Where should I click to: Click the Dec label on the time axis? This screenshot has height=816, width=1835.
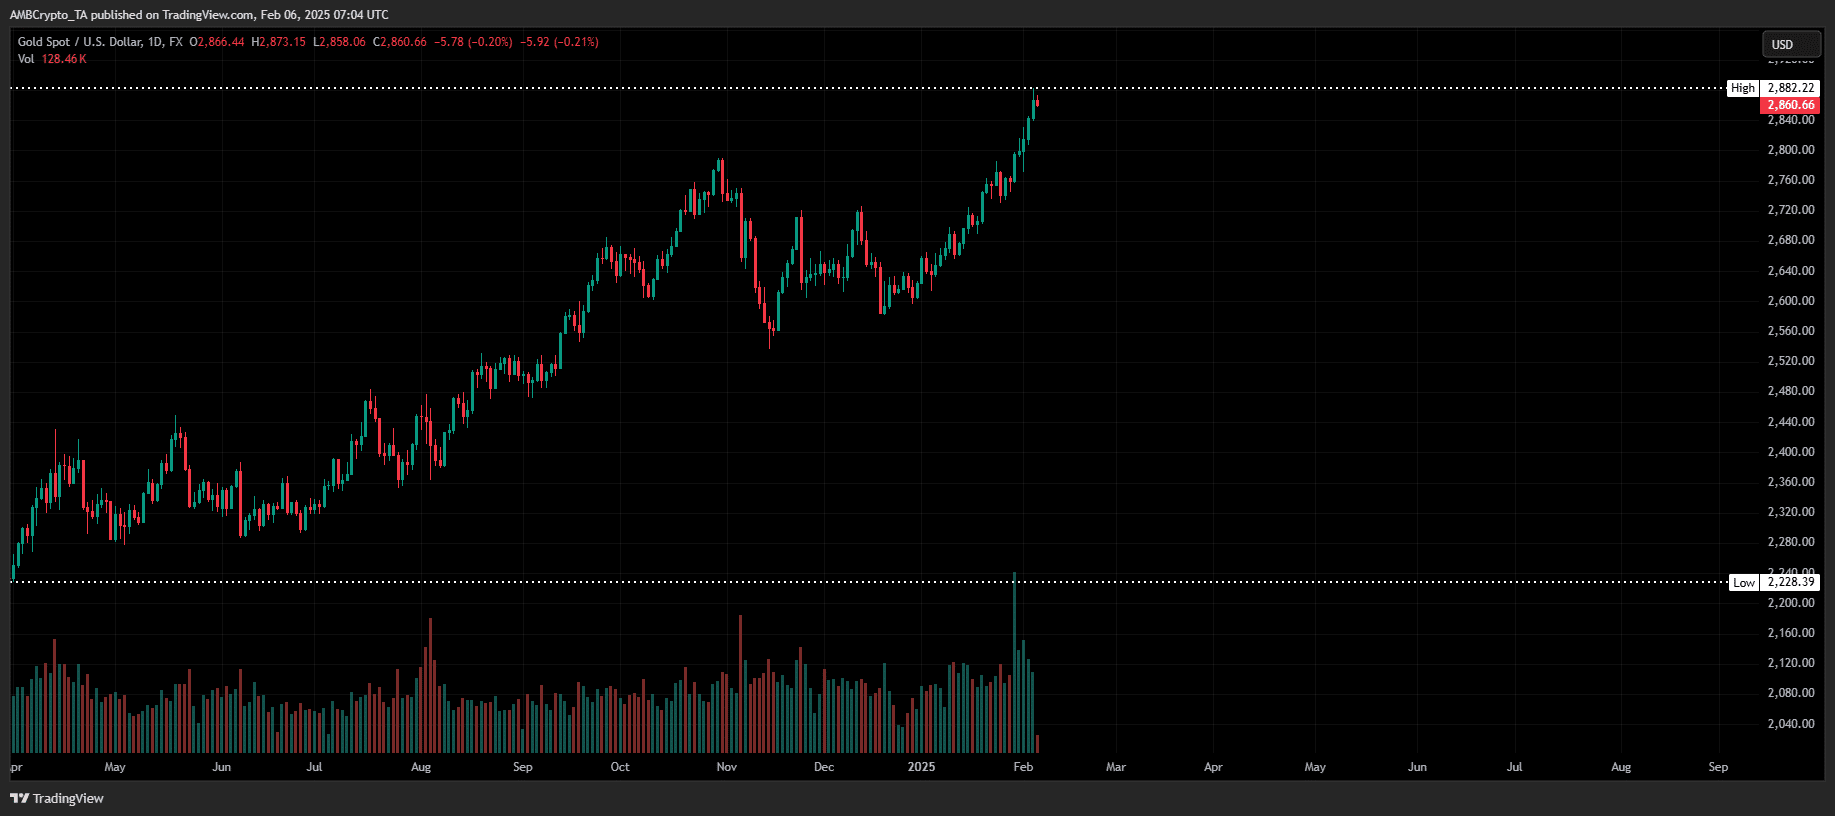pos(824,767)
